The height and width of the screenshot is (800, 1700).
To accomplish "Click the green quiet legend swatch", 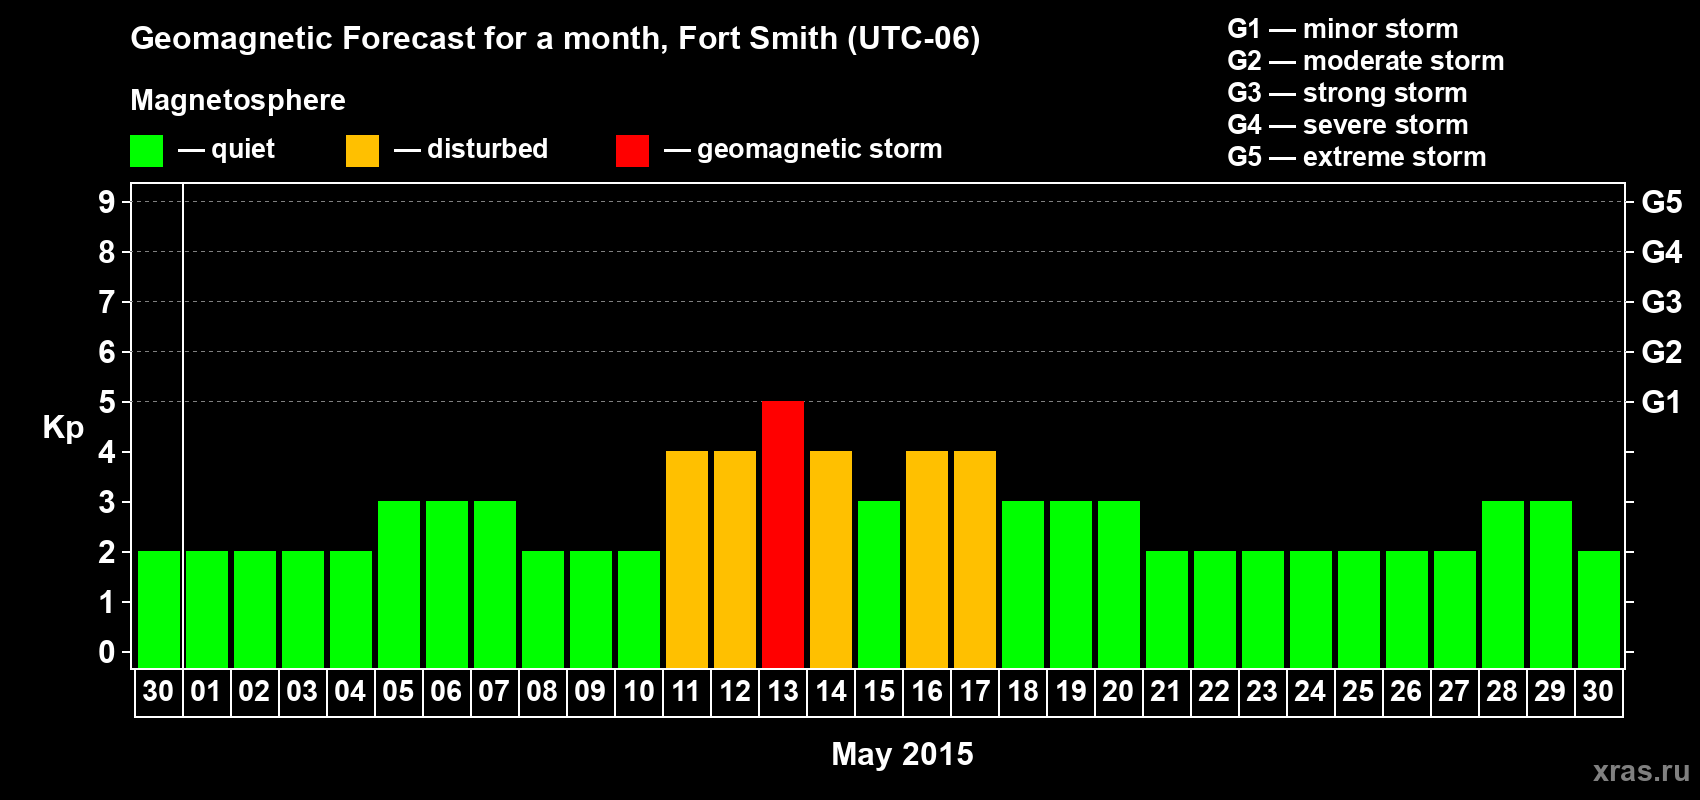I will tap(146, 151).
